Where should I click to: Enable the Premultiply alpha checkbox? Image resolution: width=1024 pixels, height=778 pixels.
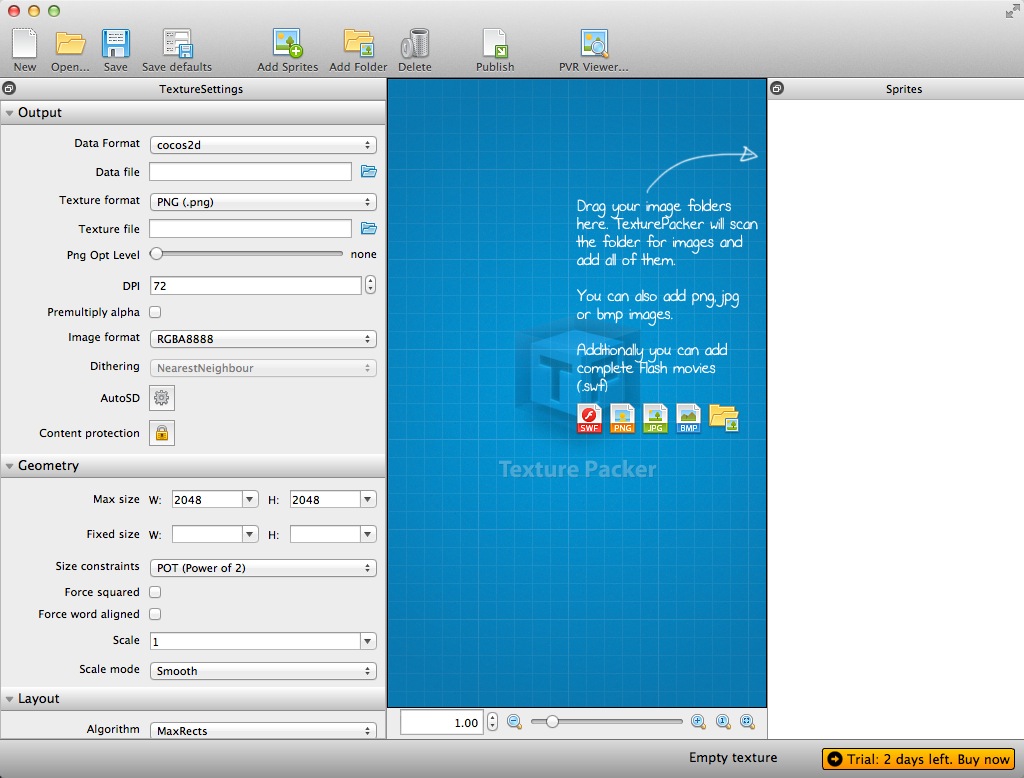tap(155, 311)
